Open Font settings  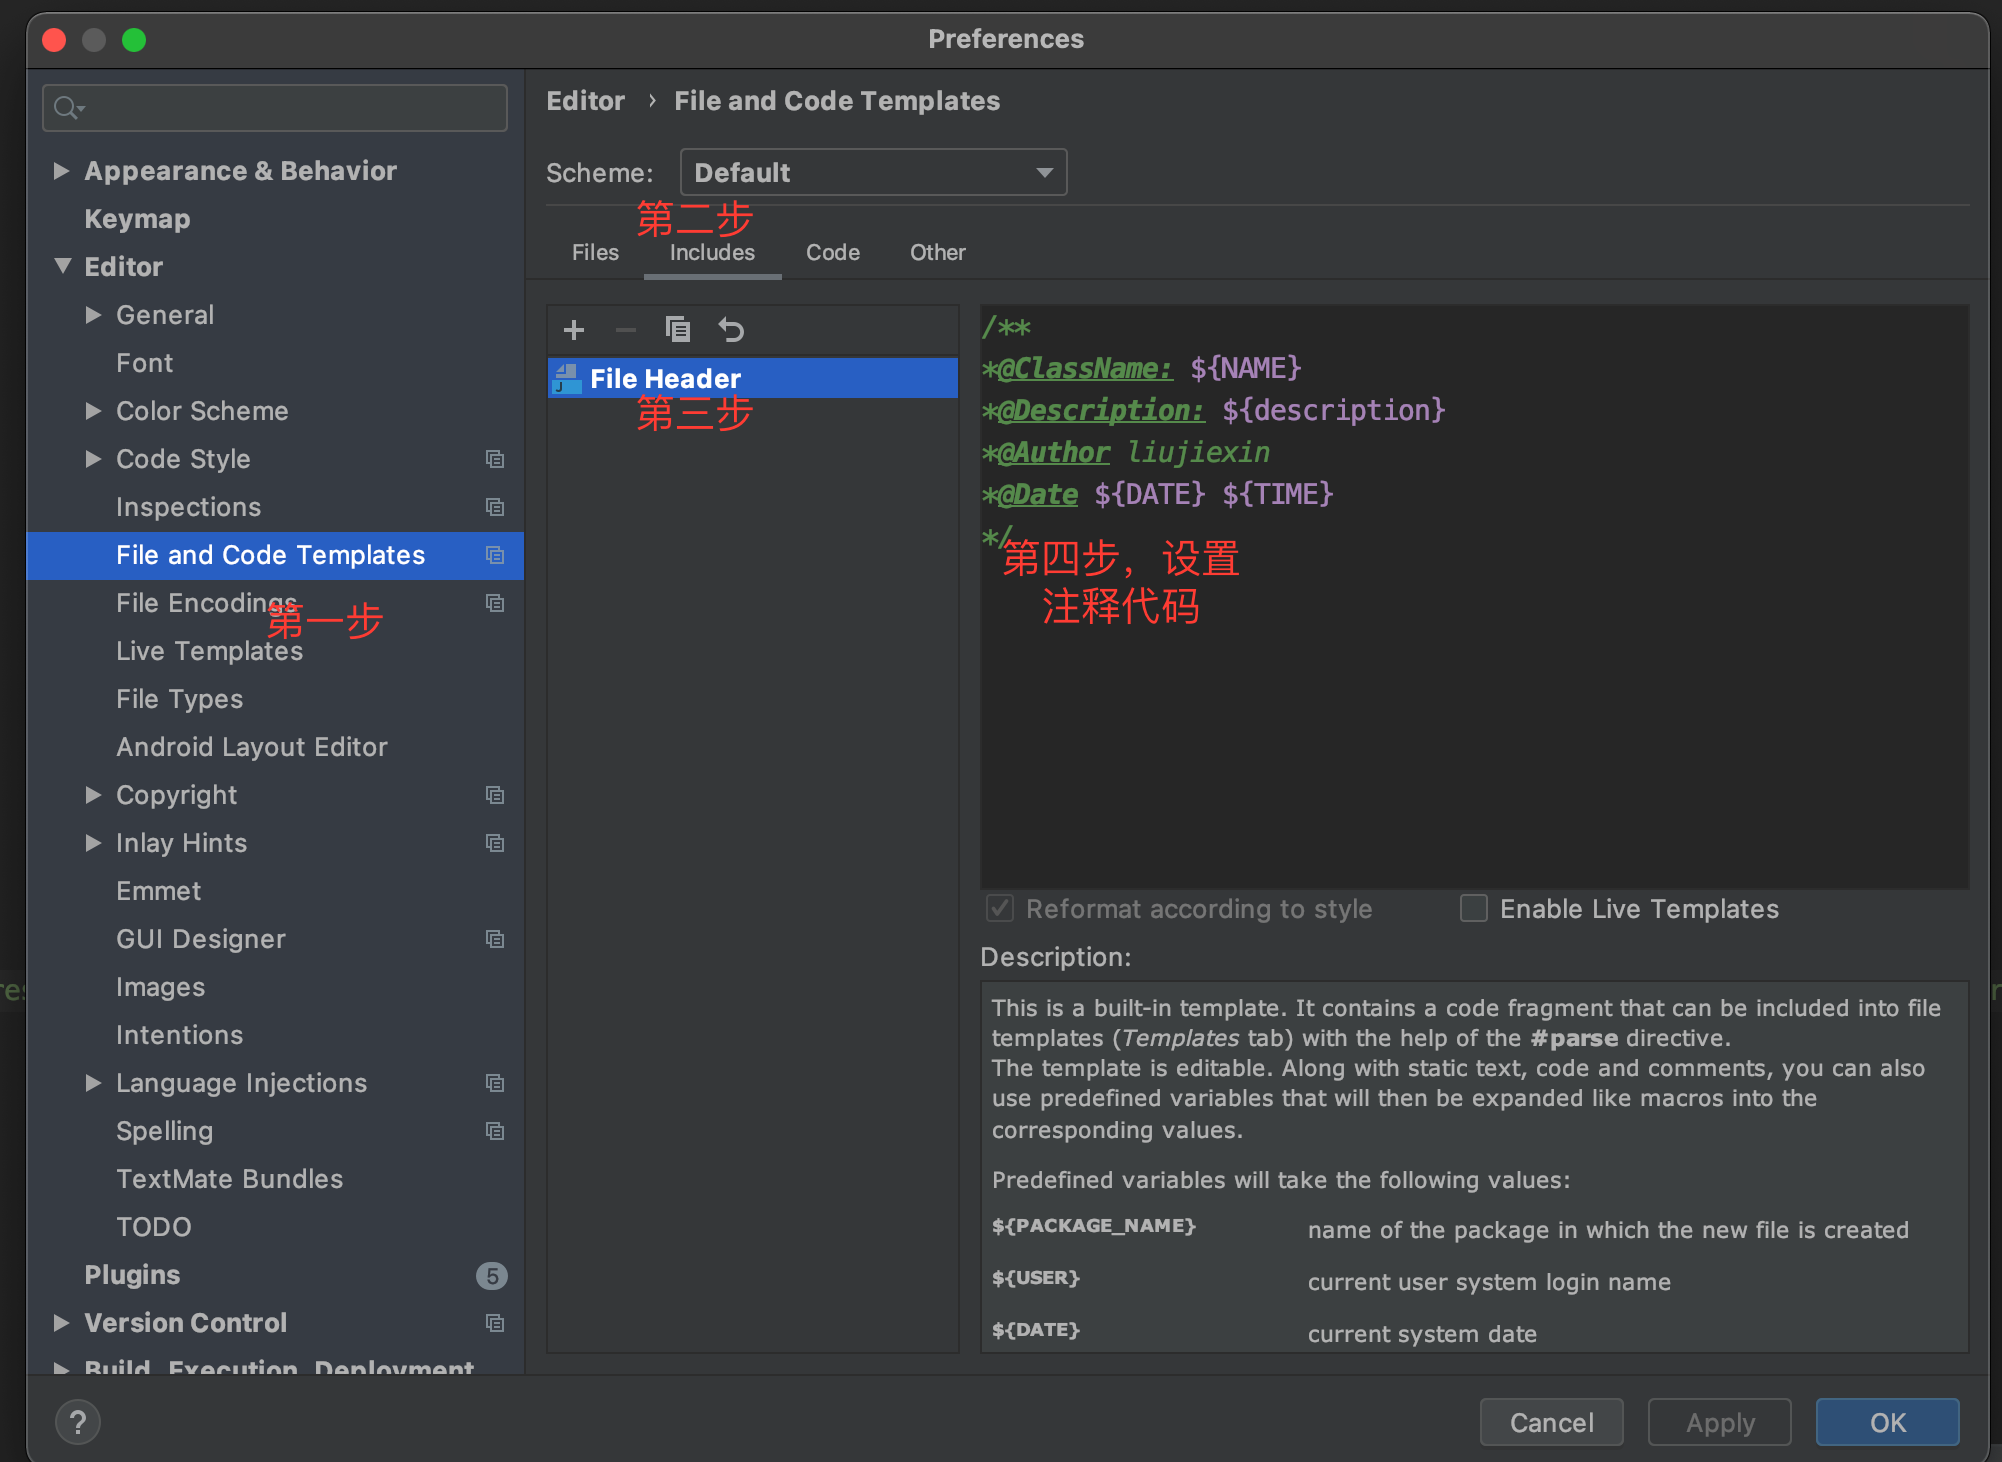144,363
